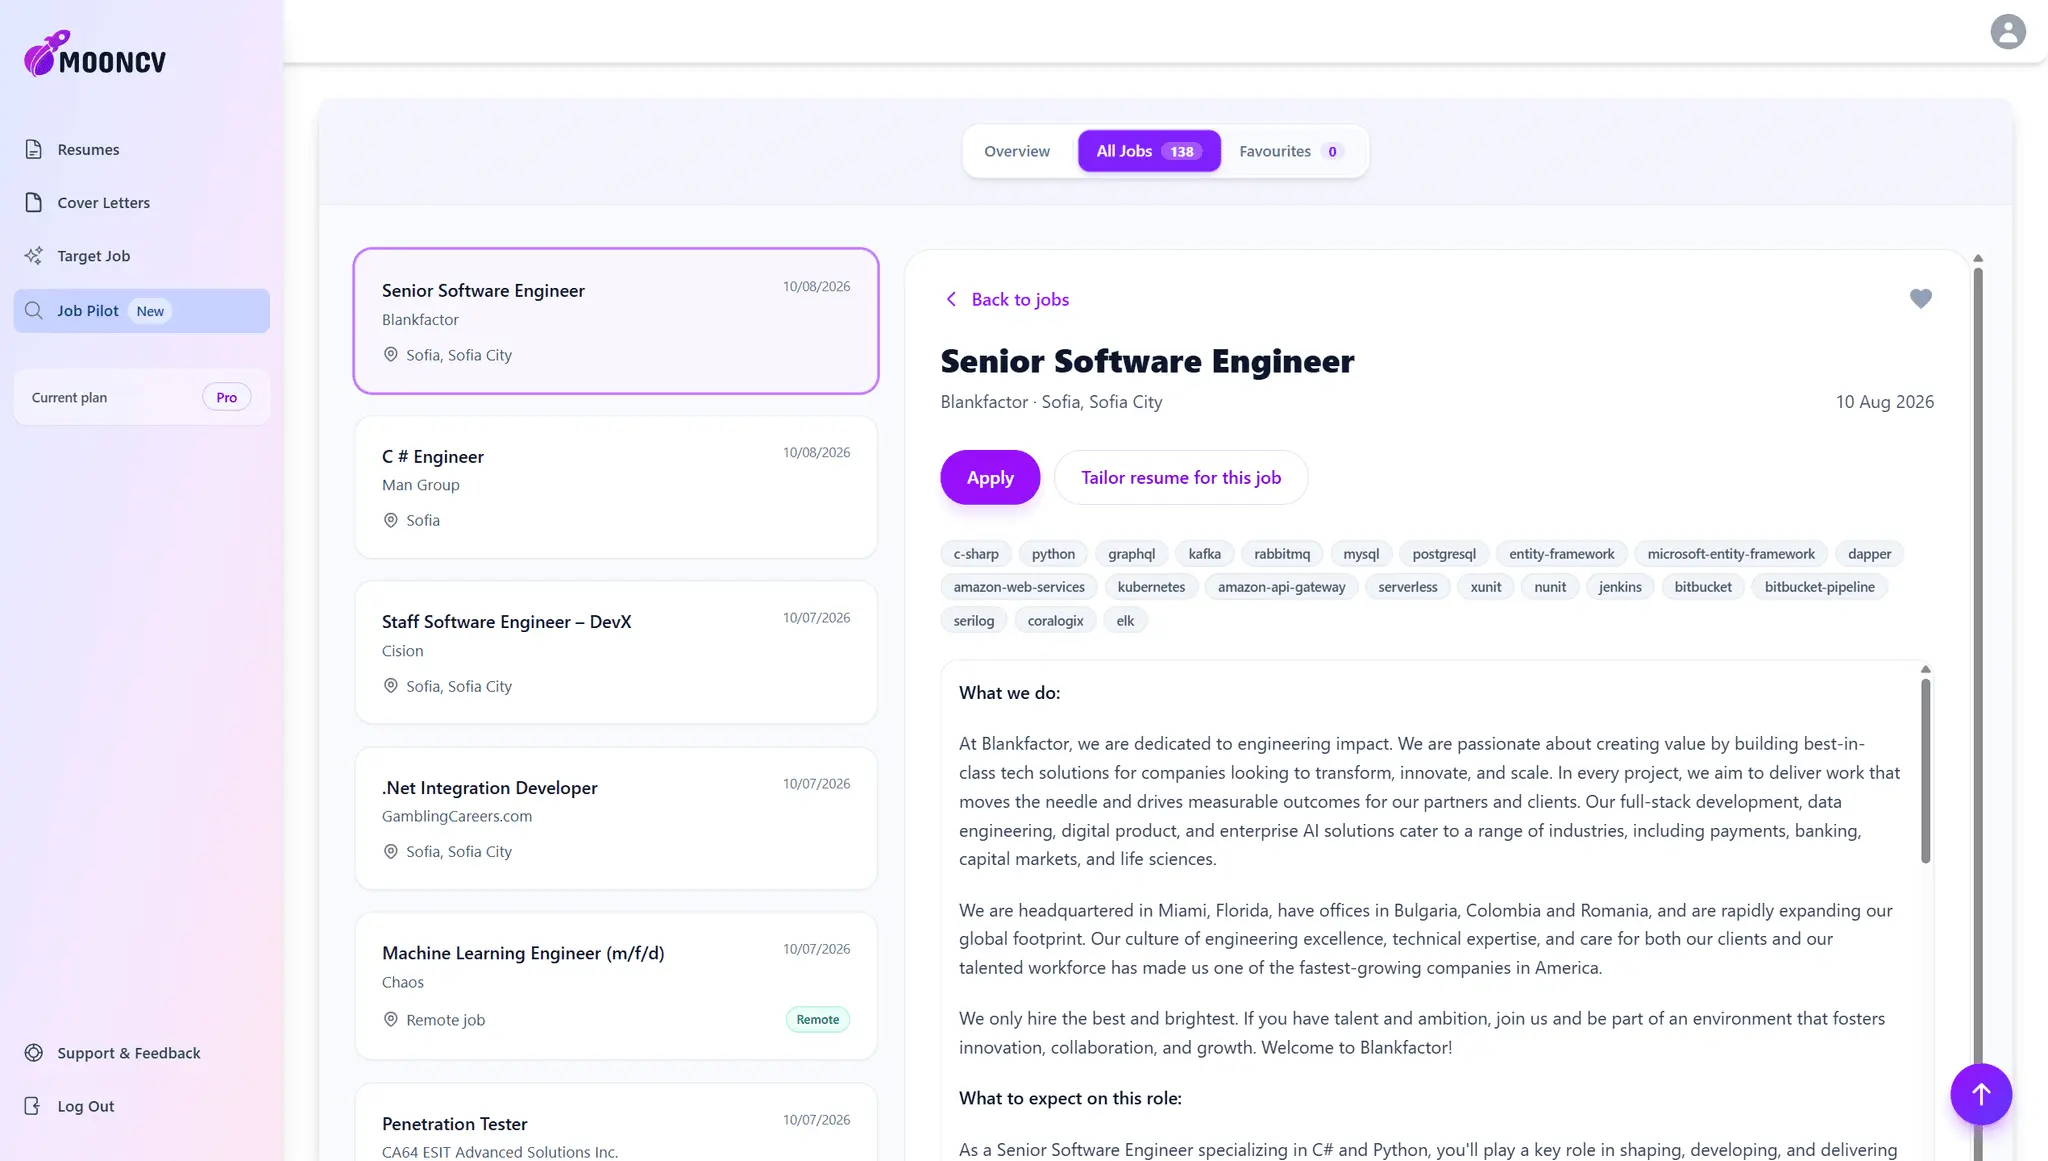Click location pin on C # Engineer card
The width and height of the screenshot is (2048, 1161).
[x=390, y=520]
